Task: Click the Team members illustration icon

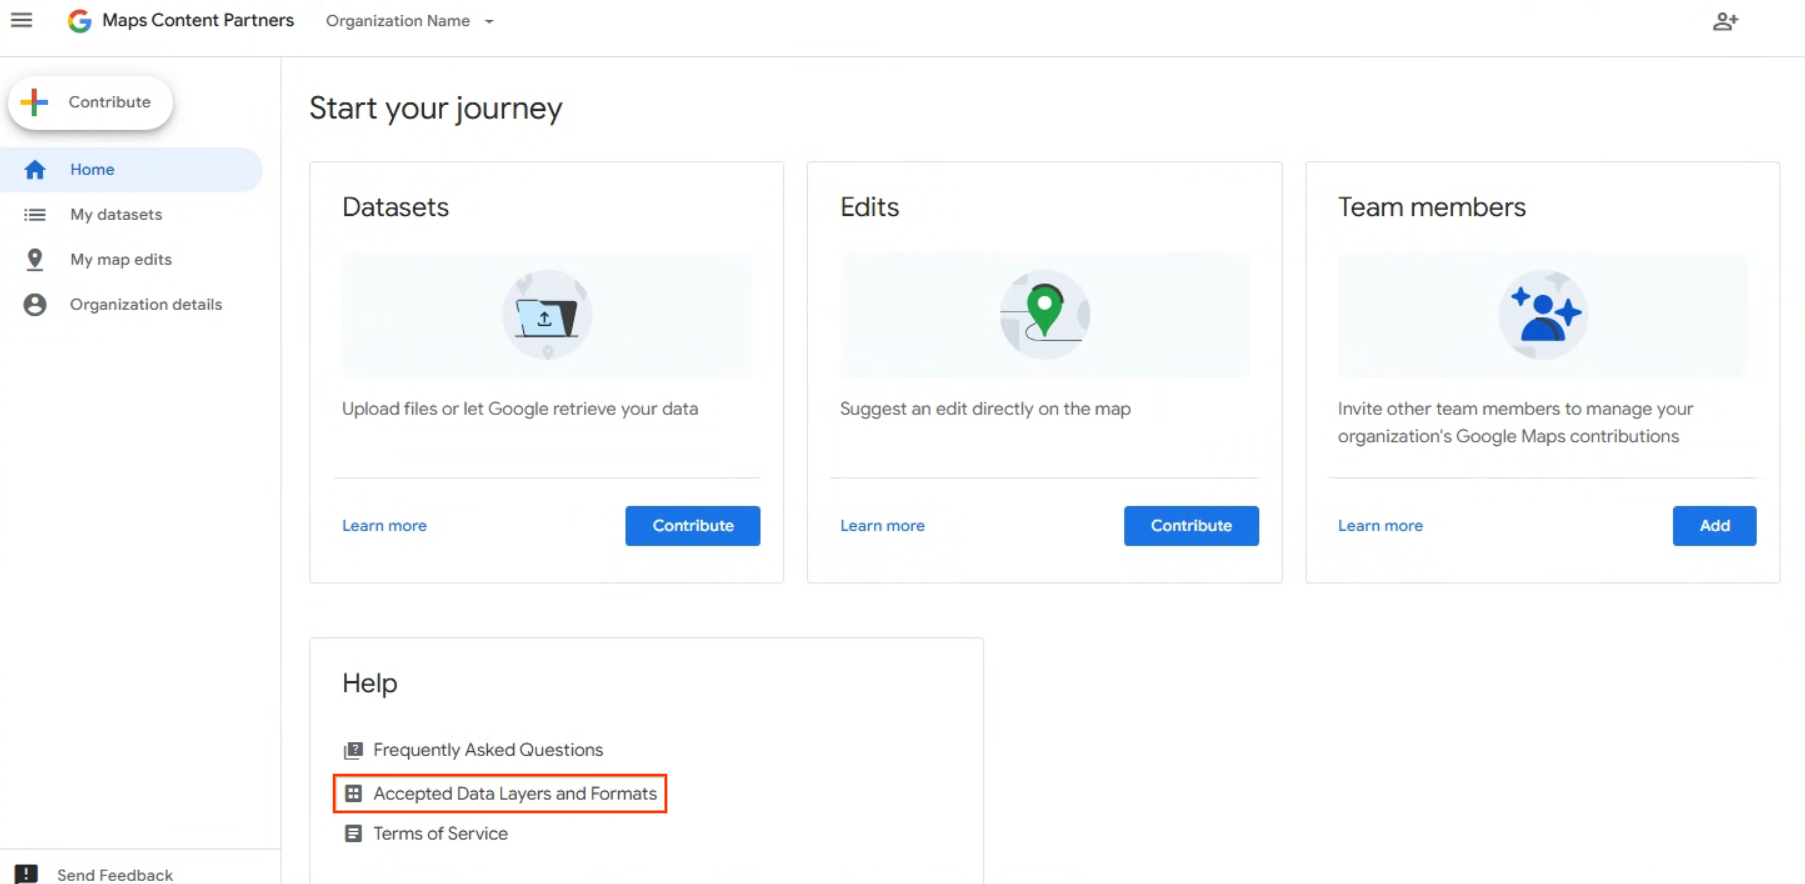Action: [1543, 315]
